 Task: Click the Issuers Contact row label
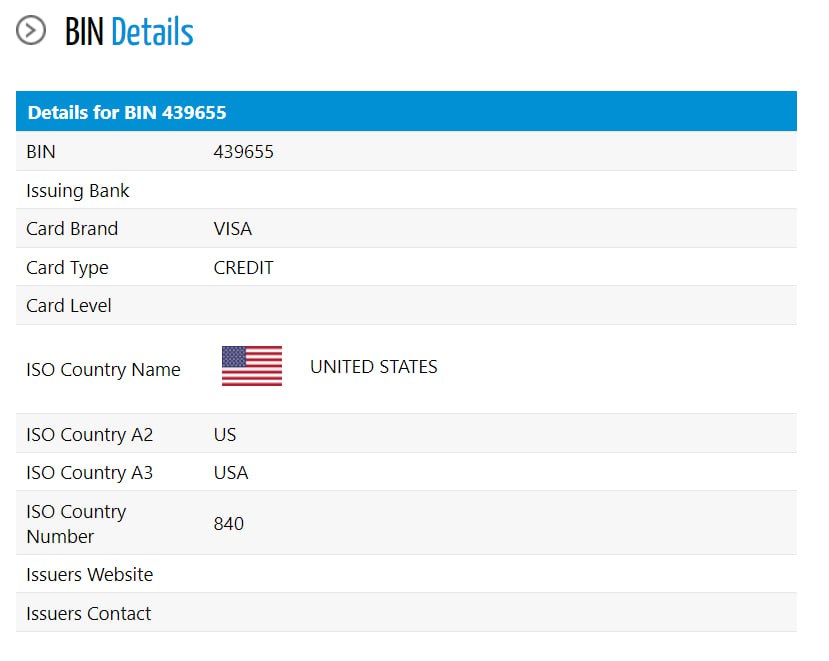click(x=89, y=614)
